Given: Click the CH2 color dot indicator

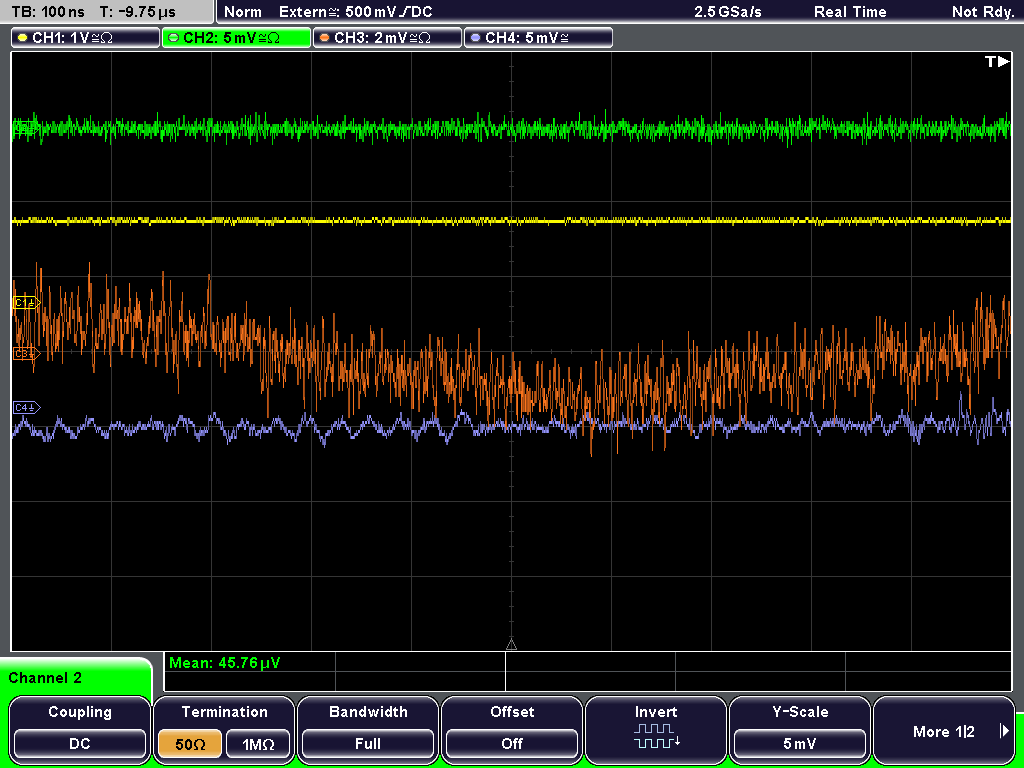Looking at the screenshot, I should click(x=174, y=38).
